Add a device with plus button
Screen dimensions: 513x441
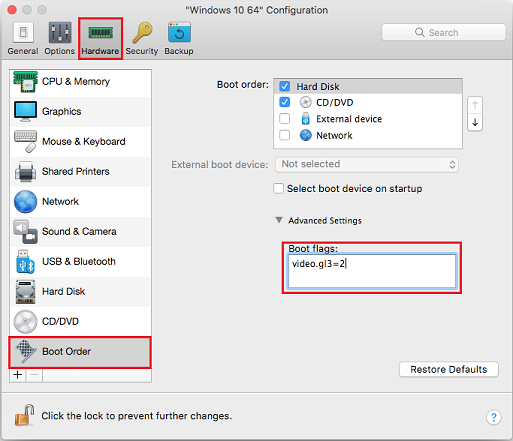point(18,375)
